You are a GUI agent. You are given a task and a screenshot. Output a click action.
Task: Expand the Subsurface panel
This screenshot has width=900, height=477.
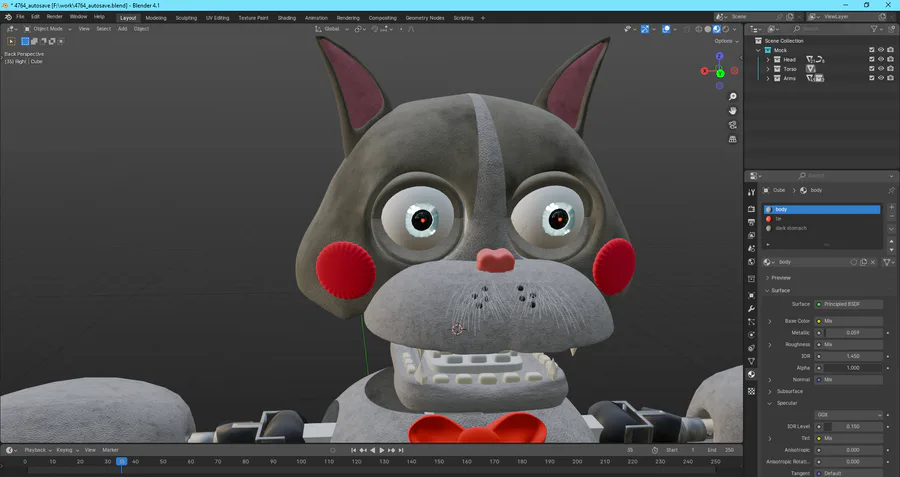[x=789, y=391]
